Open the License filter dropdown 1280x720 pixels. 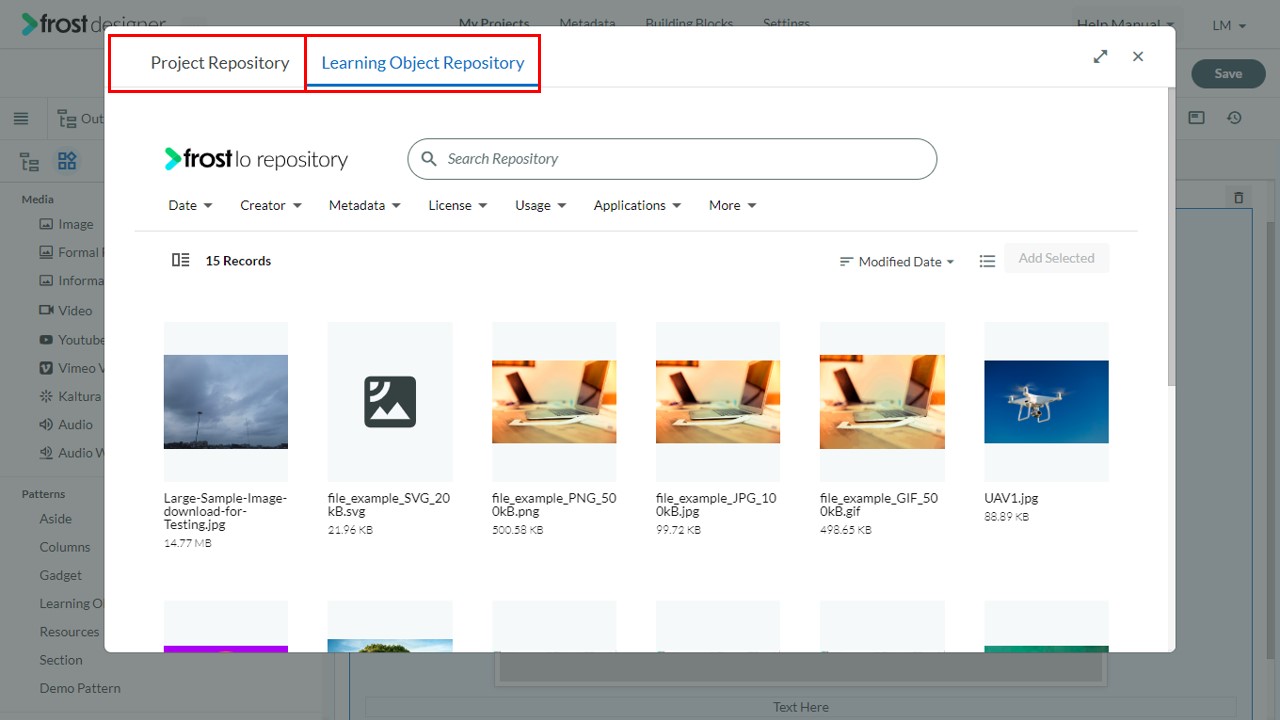coord(457,205)
